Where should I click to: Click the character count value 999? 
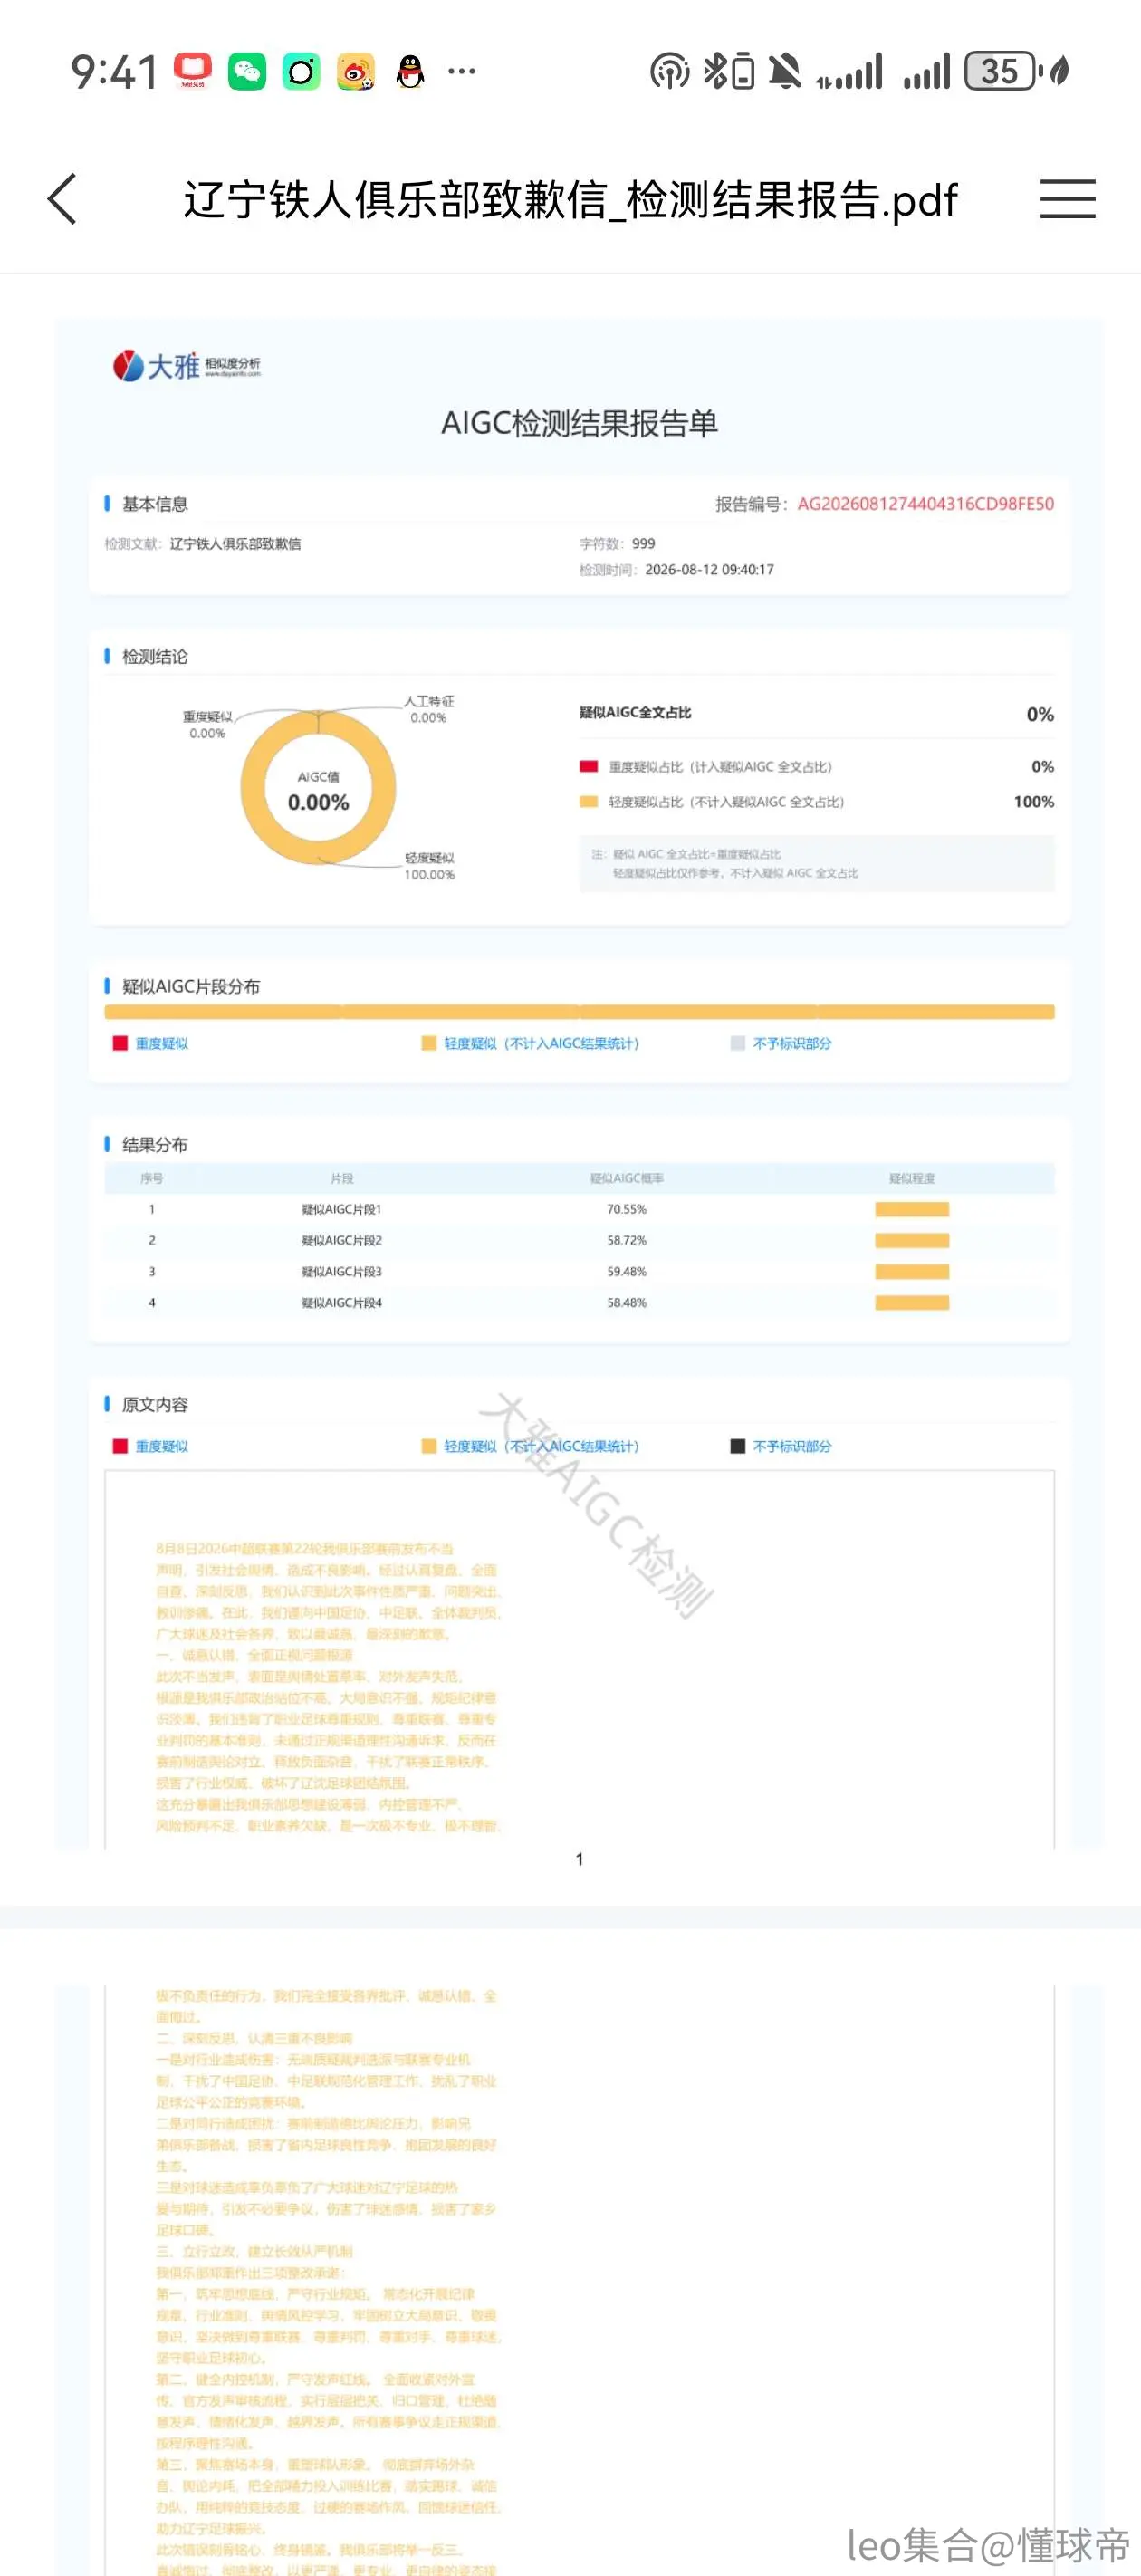point(643,544)
